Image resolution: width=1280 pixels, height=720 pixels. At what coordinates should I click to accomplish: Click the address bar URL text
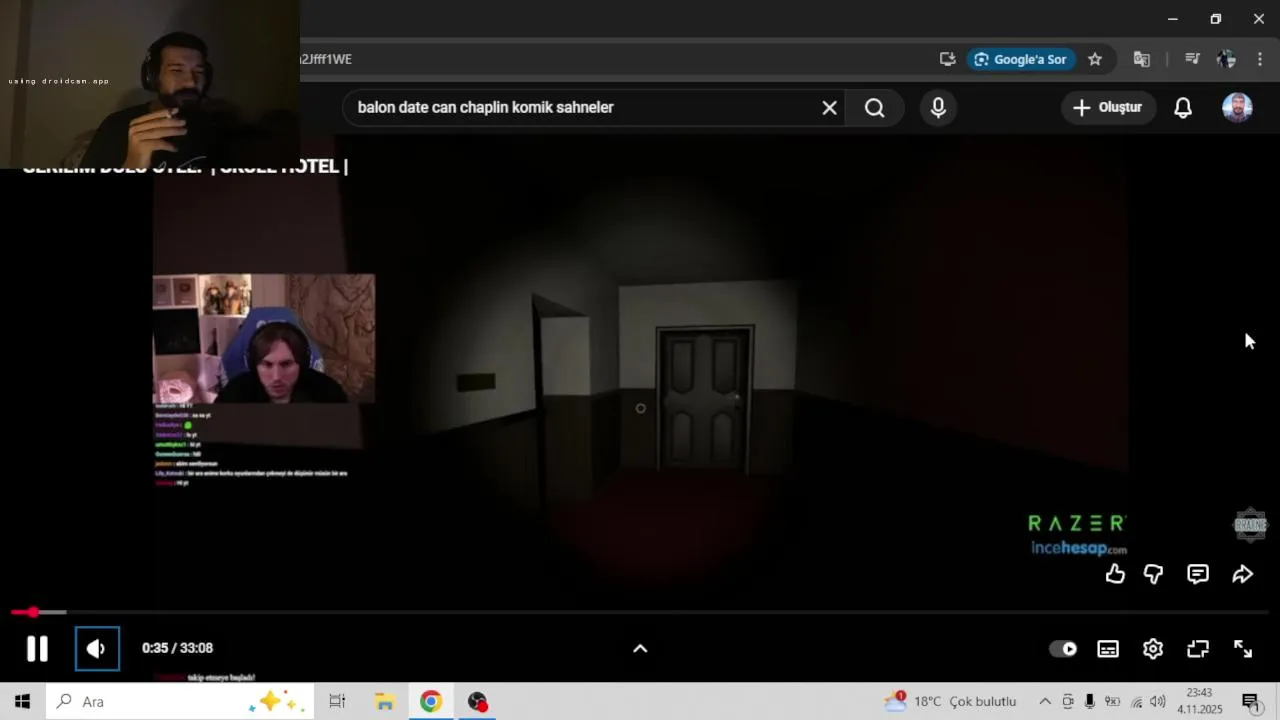[x=326, y=59]
